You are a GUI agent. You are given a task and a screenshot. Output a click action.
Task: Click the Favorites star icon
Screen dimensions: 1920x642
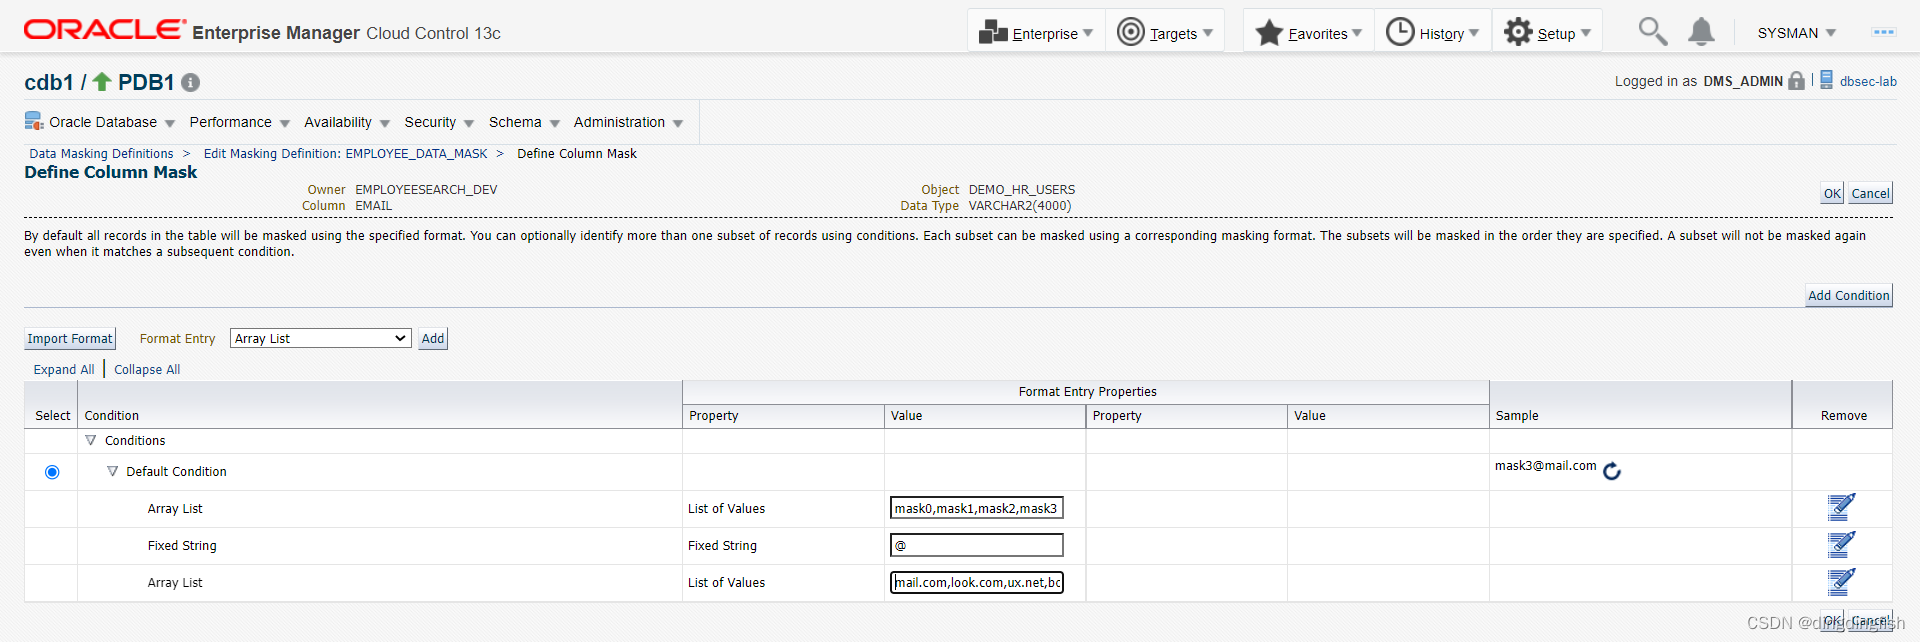click(1269, 32)
